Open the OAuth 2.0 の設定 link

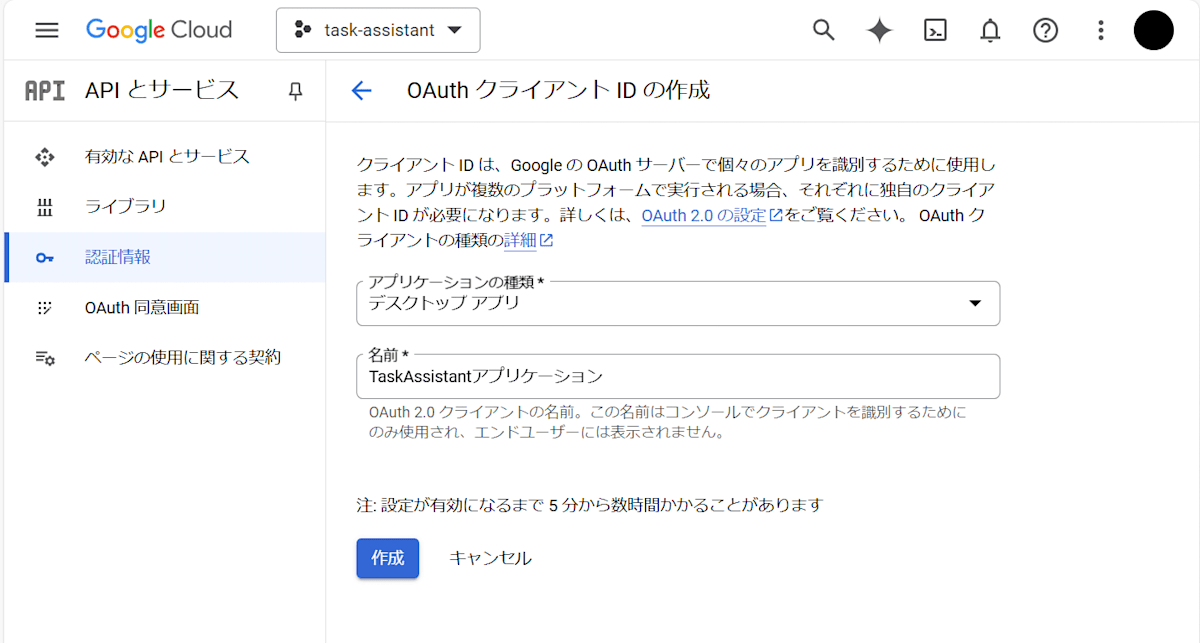pos(712,215)
